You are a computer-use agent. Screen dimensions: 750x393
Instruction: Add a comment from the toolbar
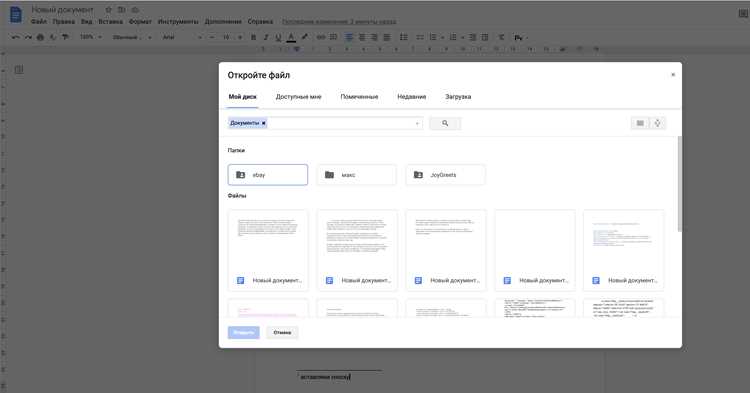(333, 37)
